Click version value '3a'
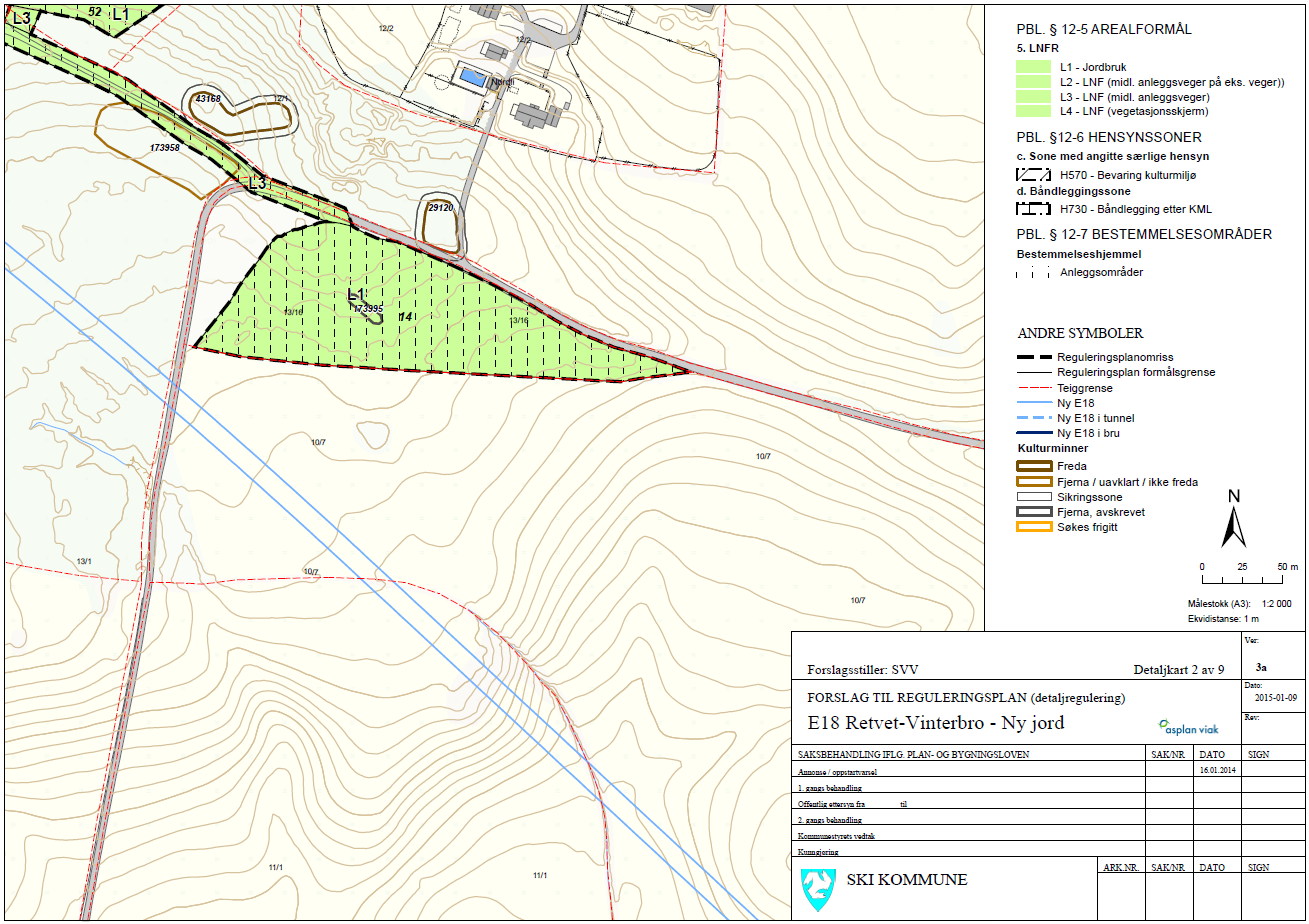The height and width of the screenshot is (924, 1309). point(1262,665)
